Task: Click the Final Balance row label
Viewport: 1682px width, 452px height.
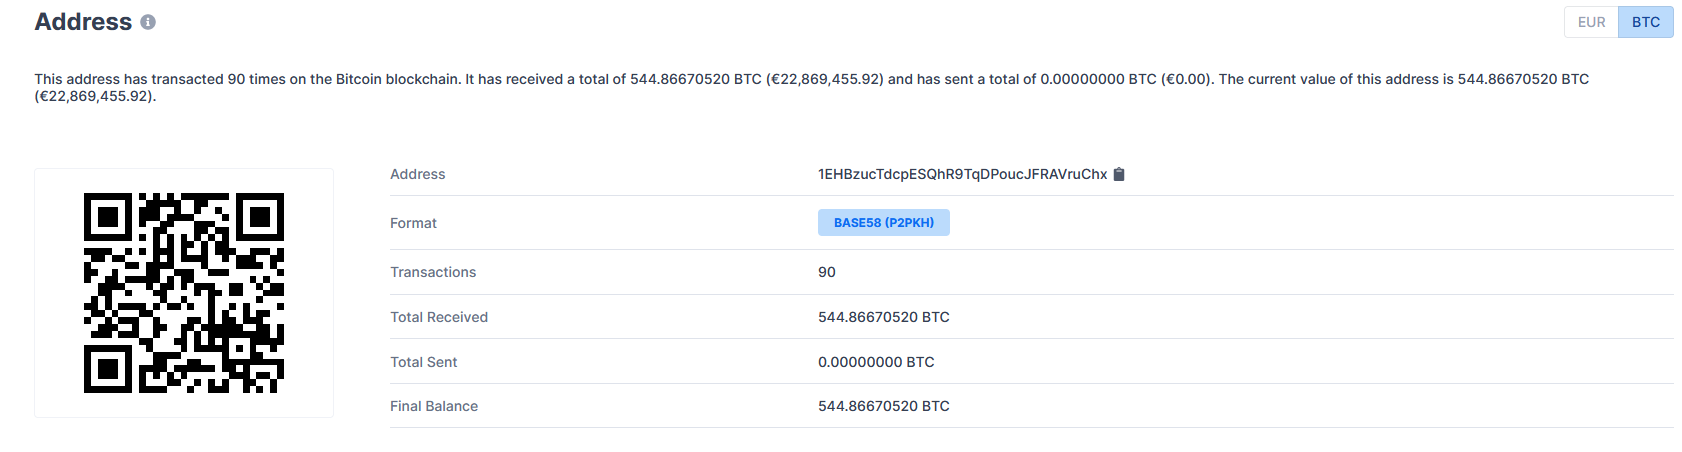Action: (434, 406)
